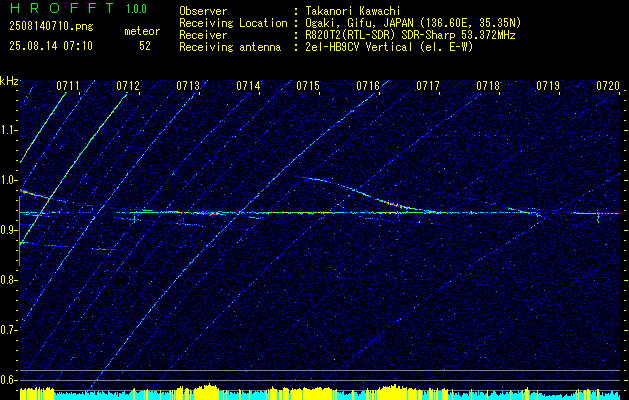Click observer name Takanori Kawachi
The height and width of the screenshot is (400, 629).
pyautogui.click(x=353, y=11)
